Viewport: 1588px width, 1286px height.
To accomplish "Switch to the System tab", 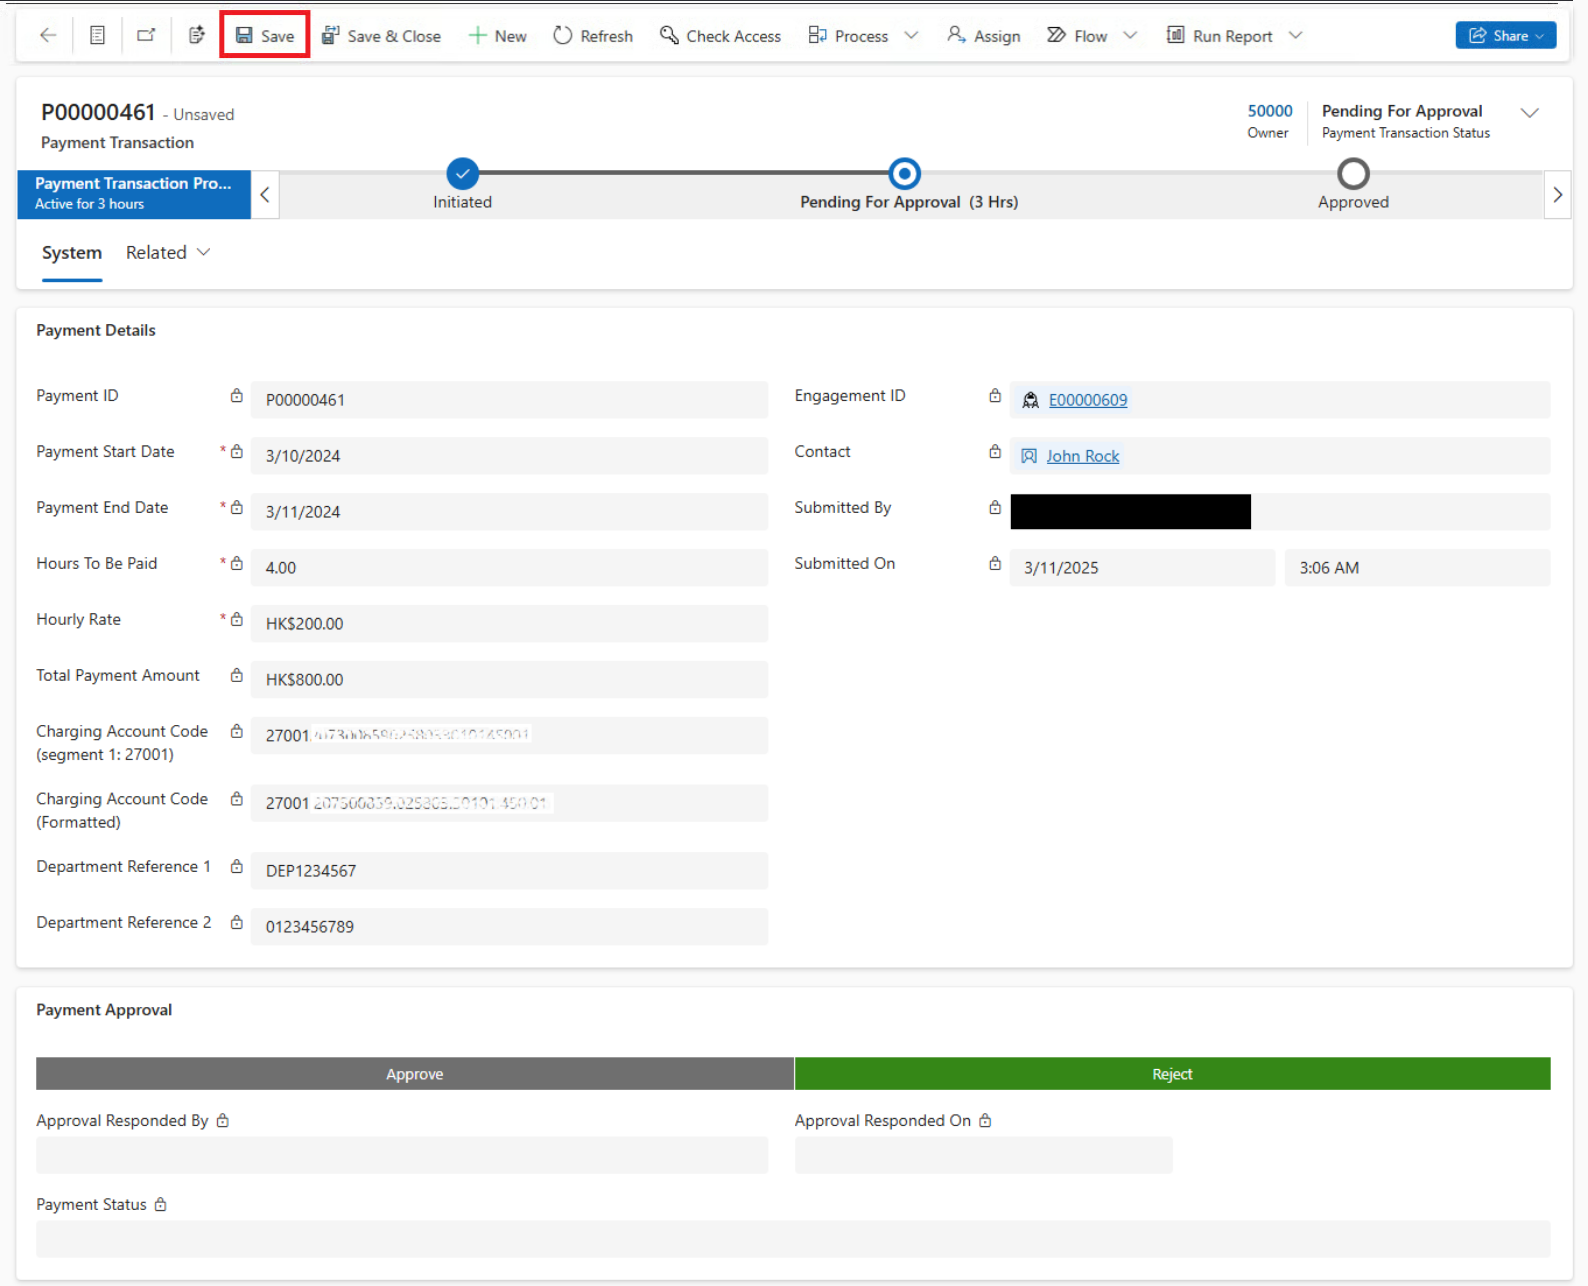I will [72, 253].
